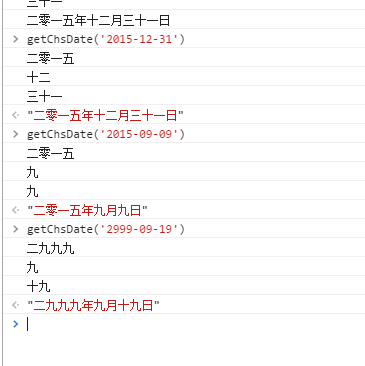Select the getChsDate('2015-09-09') command text
Image resolution: width=365 pixels, height=366 pixels.
coord(106,134)
